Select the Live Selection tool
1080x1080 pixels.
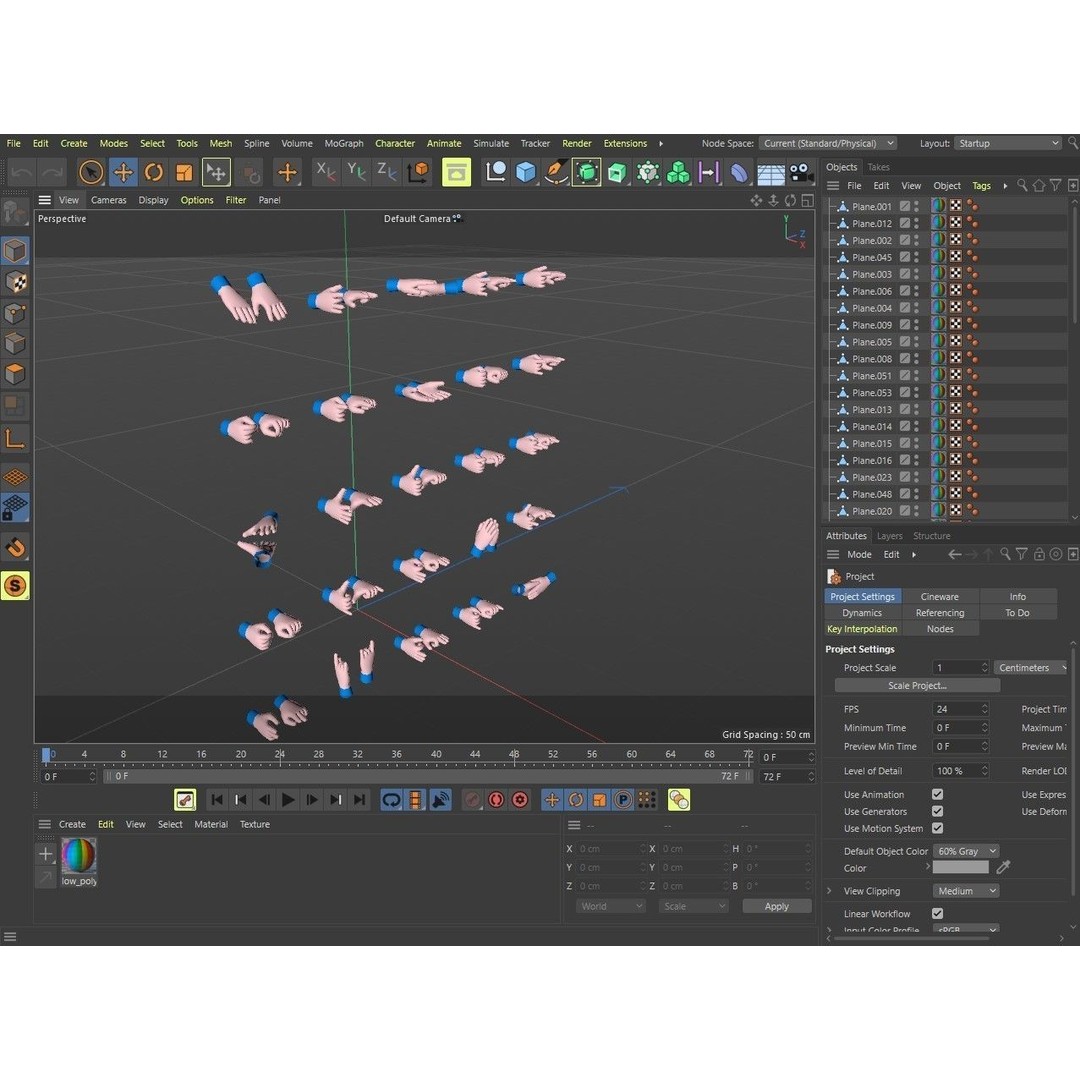pos(91,172)
